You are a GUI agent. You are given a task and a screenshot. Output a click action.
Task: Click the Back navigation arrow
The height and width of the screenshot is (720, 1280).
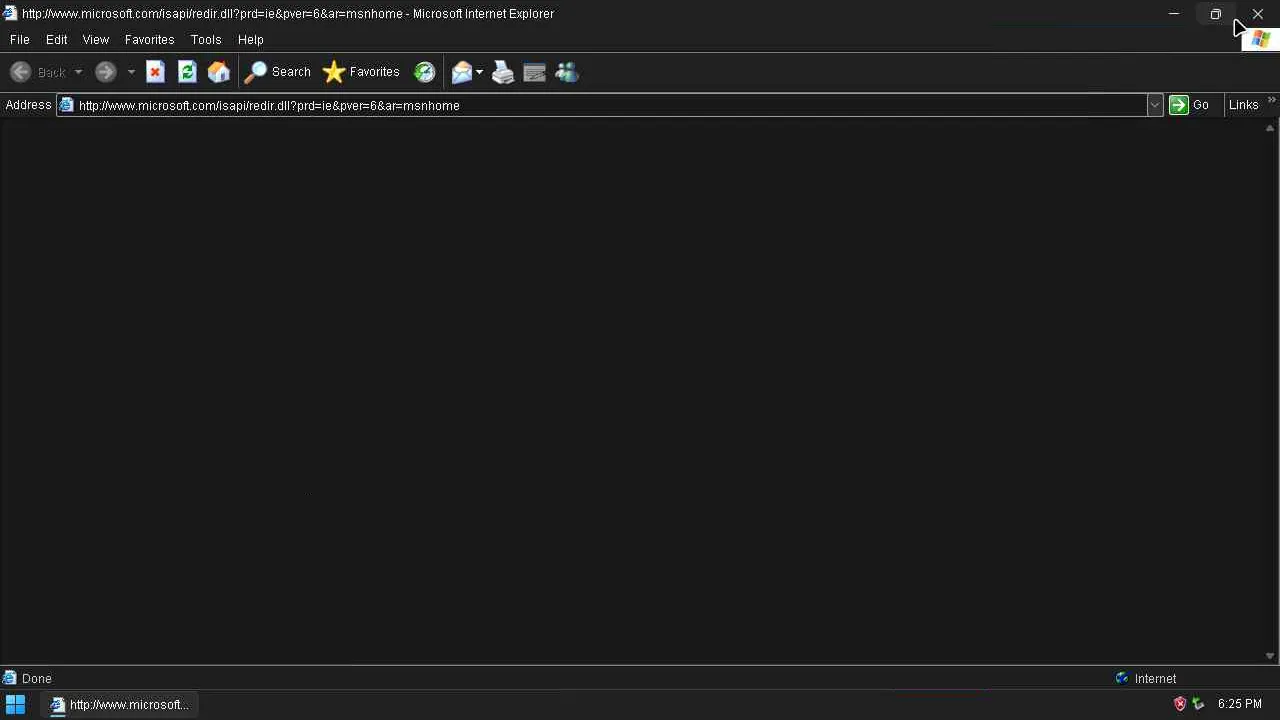coord(20,72)
